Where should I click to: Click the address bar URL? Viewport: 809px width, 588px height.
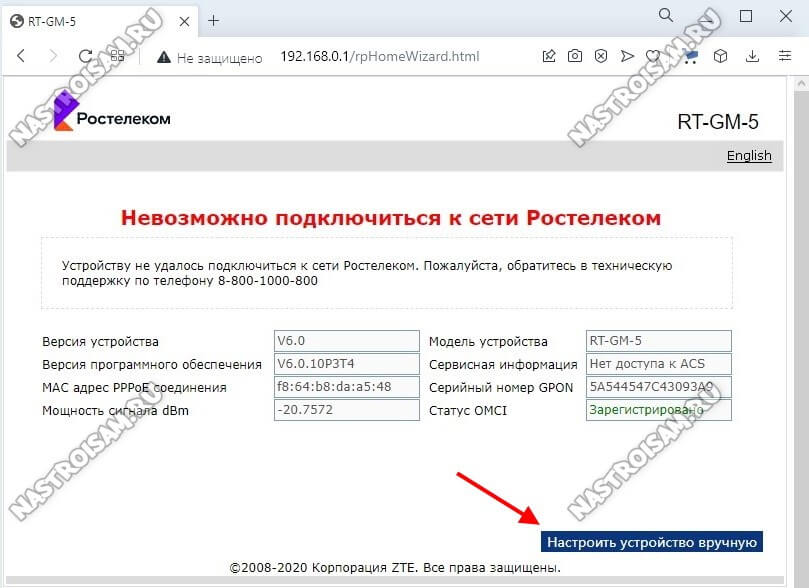tap(379, 57)
